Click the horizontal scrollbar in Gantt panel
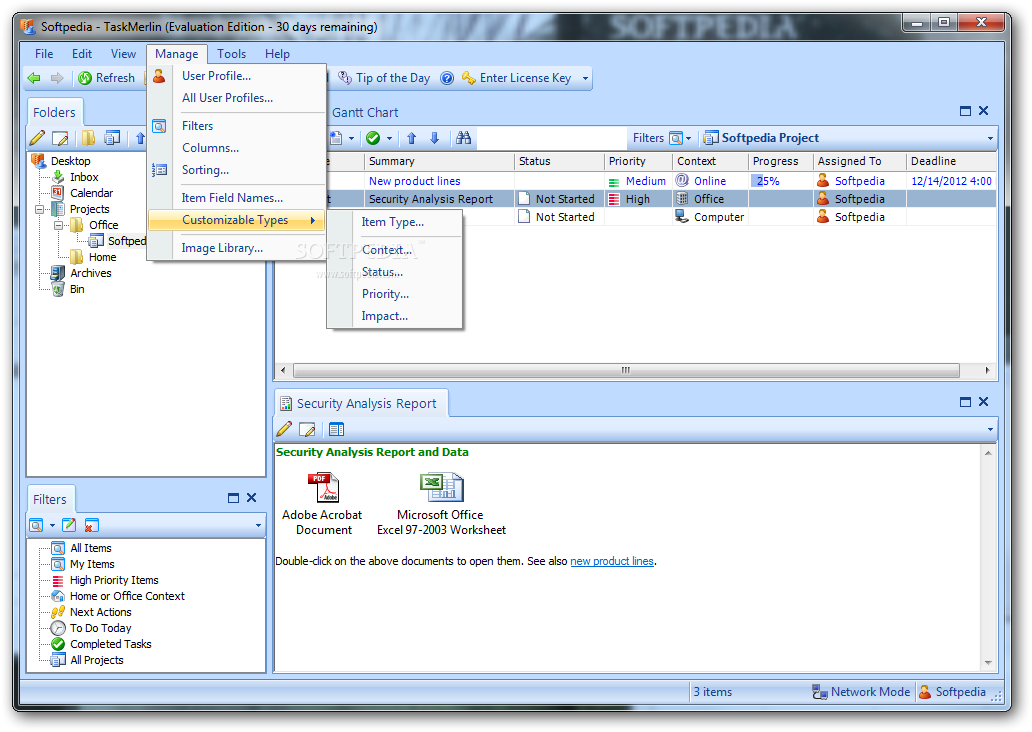This screenshot has width=1032, height=732. pos(626,371)
